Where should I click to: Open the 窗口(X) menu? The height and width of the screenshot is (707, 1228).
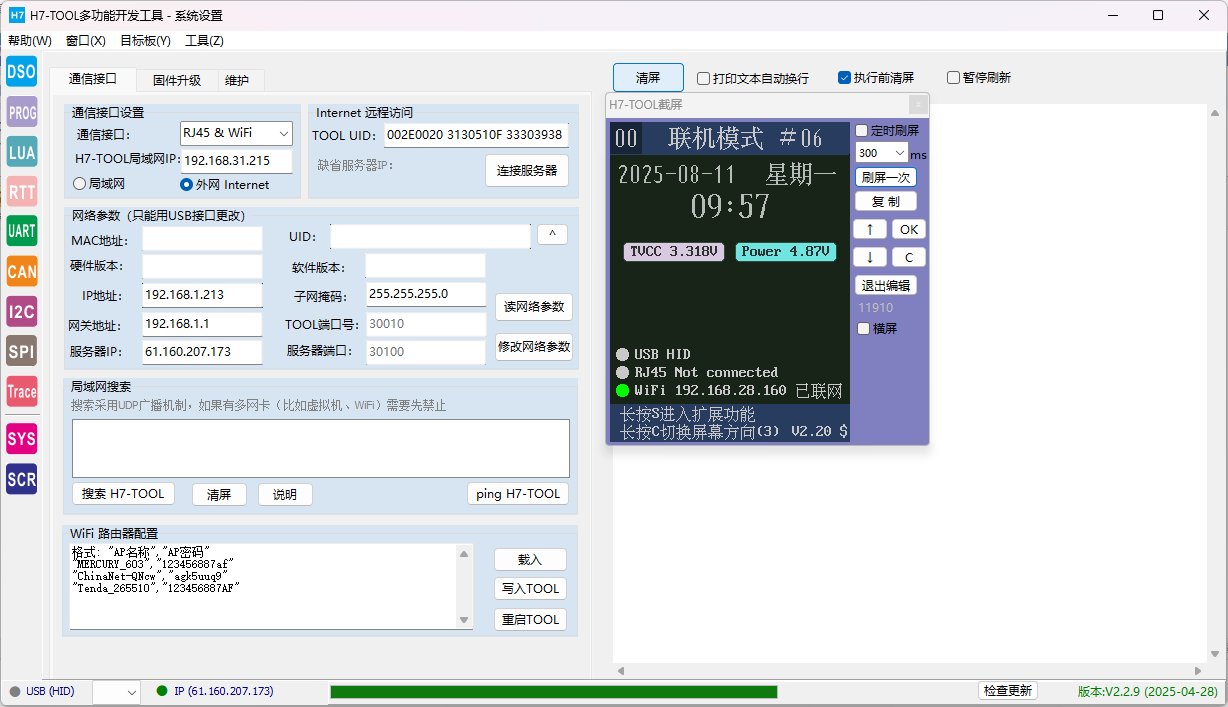(x=86, y=41)
